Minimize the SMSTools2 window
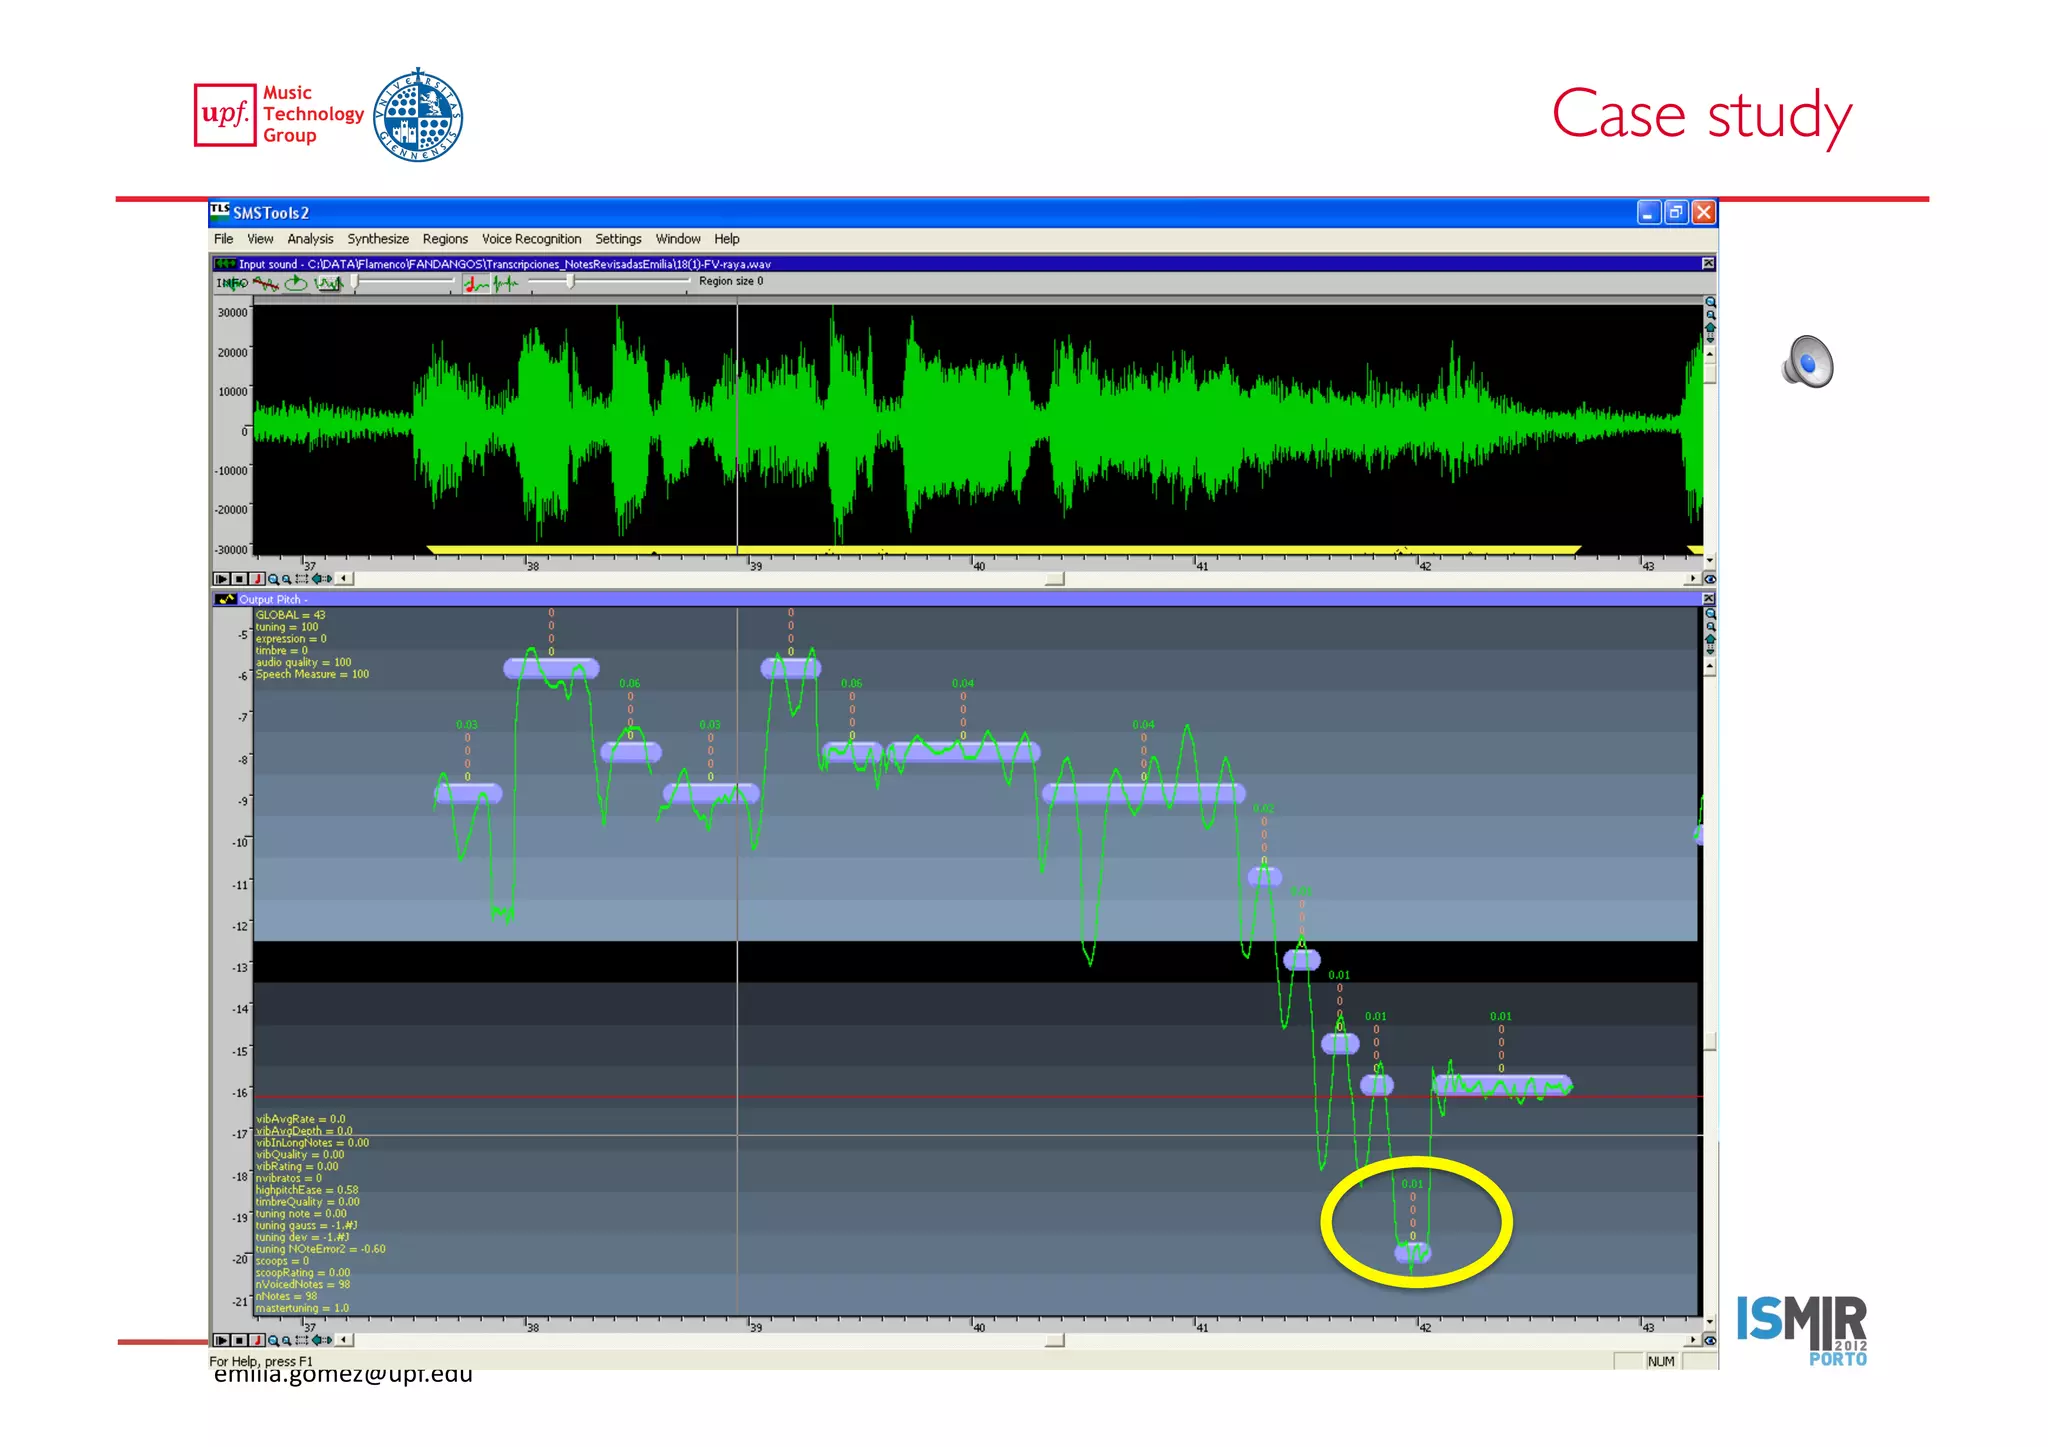 point(1649,212)
